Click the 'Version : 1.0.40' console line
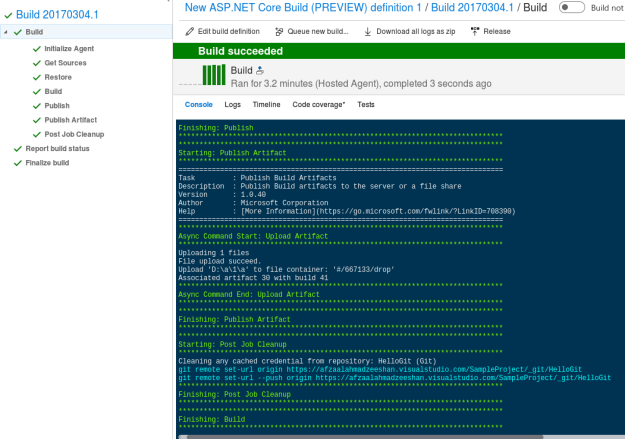The image size is (625, 439). (222, 195)
